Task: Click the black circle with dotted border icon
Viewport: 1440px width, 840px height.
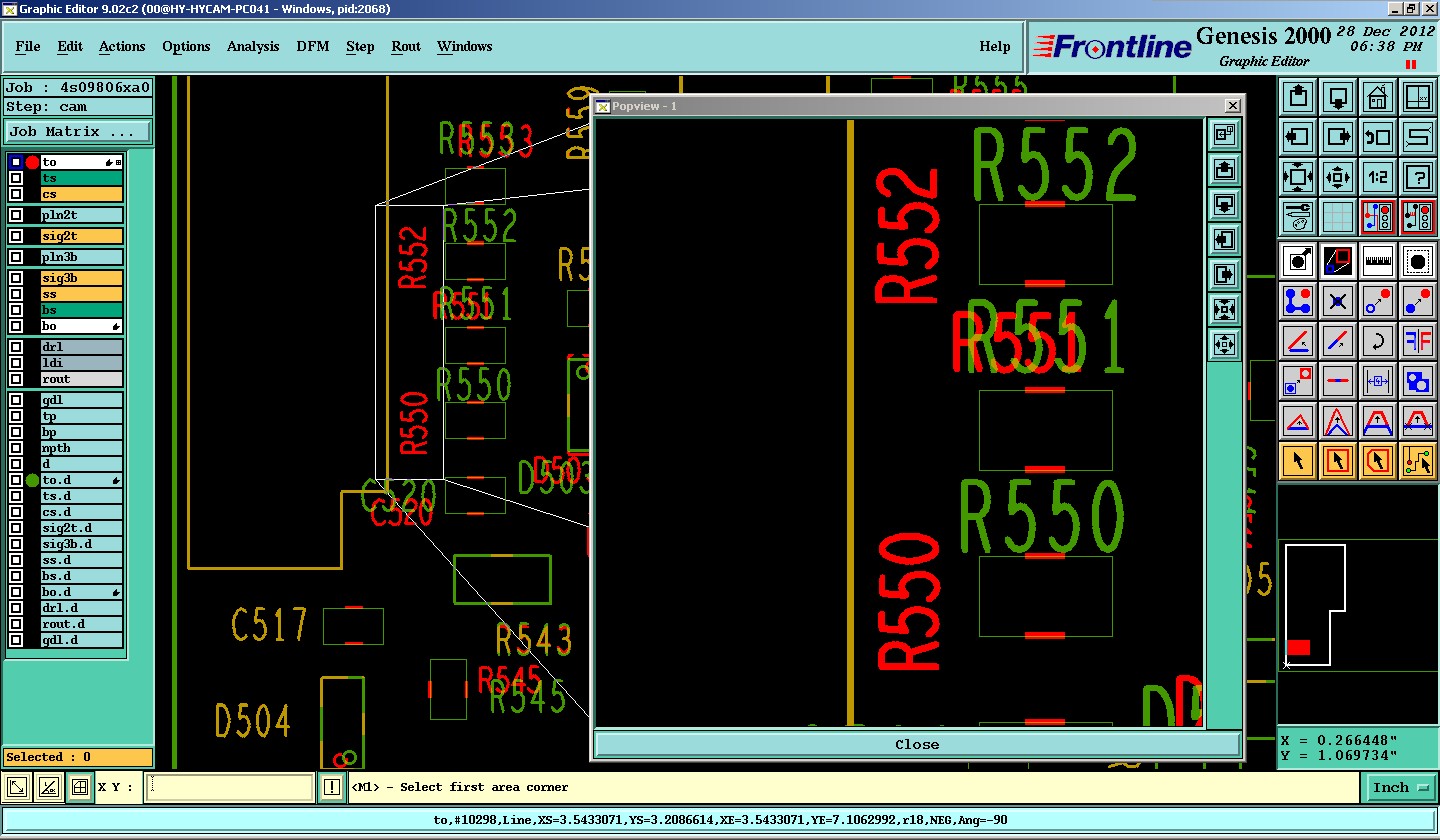Action: coord(1418,262)
